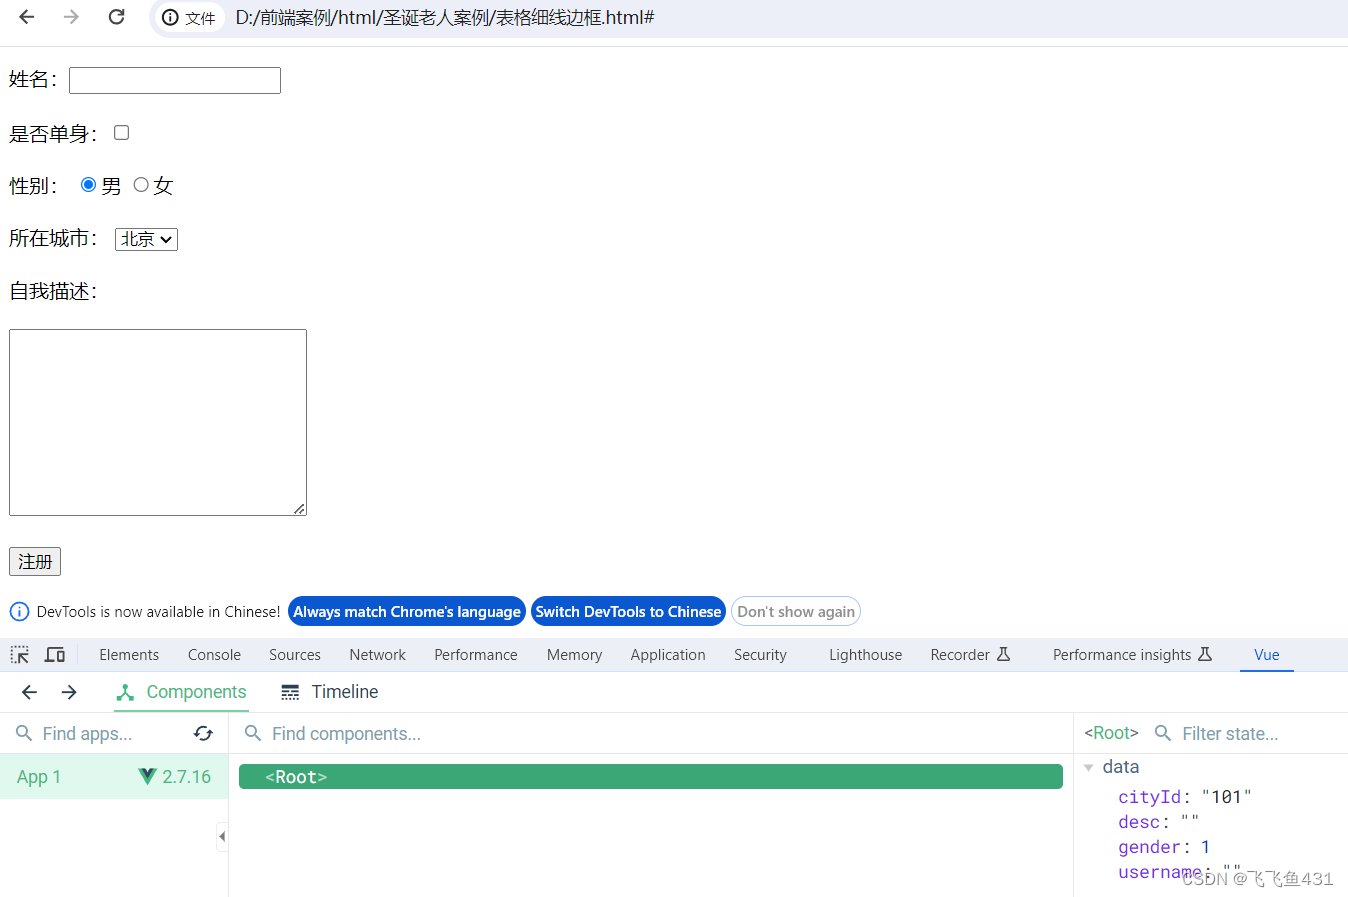Open the Console DevTools tab
The height and width of the screenshot is (897, 1348).
click(x=214, y=655)
